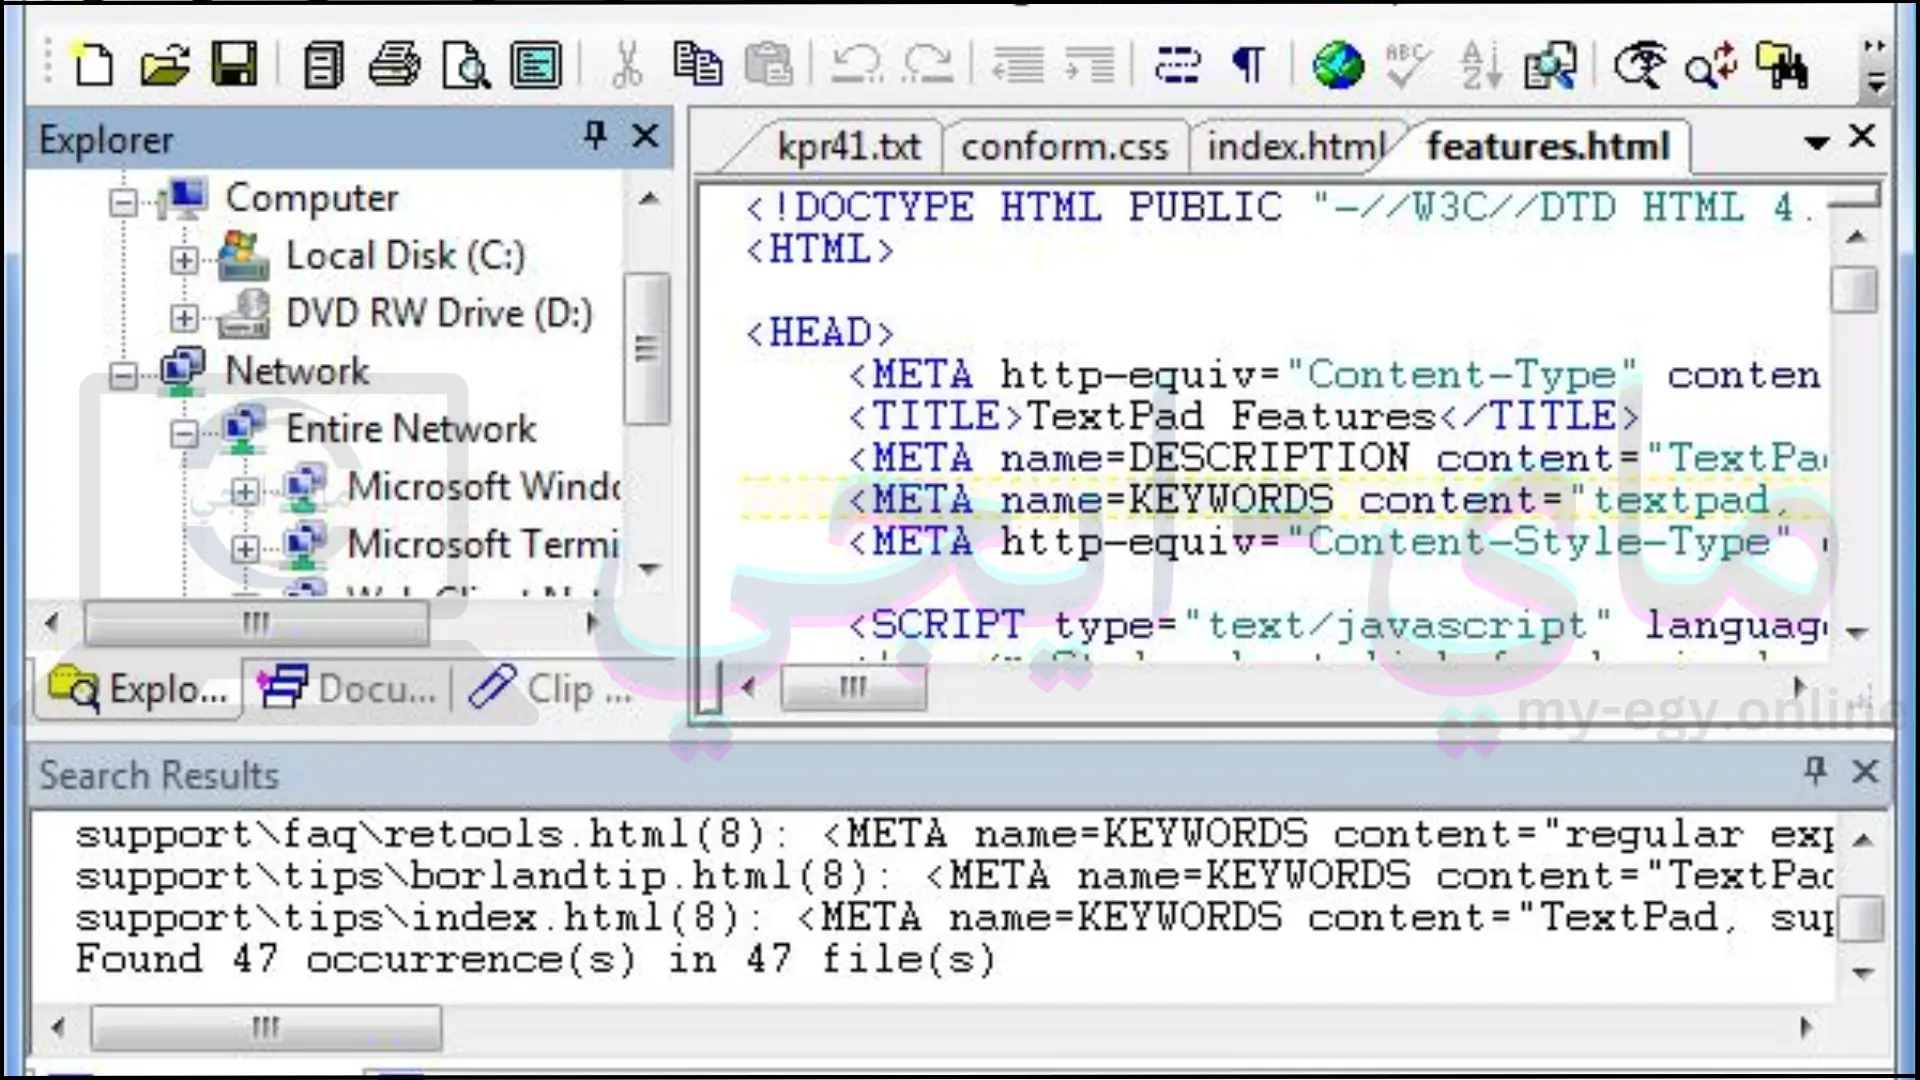This screenshot has width=1920, height=1080.
Task: Save file using the floppy disk icon
Action: click(235, 66)
